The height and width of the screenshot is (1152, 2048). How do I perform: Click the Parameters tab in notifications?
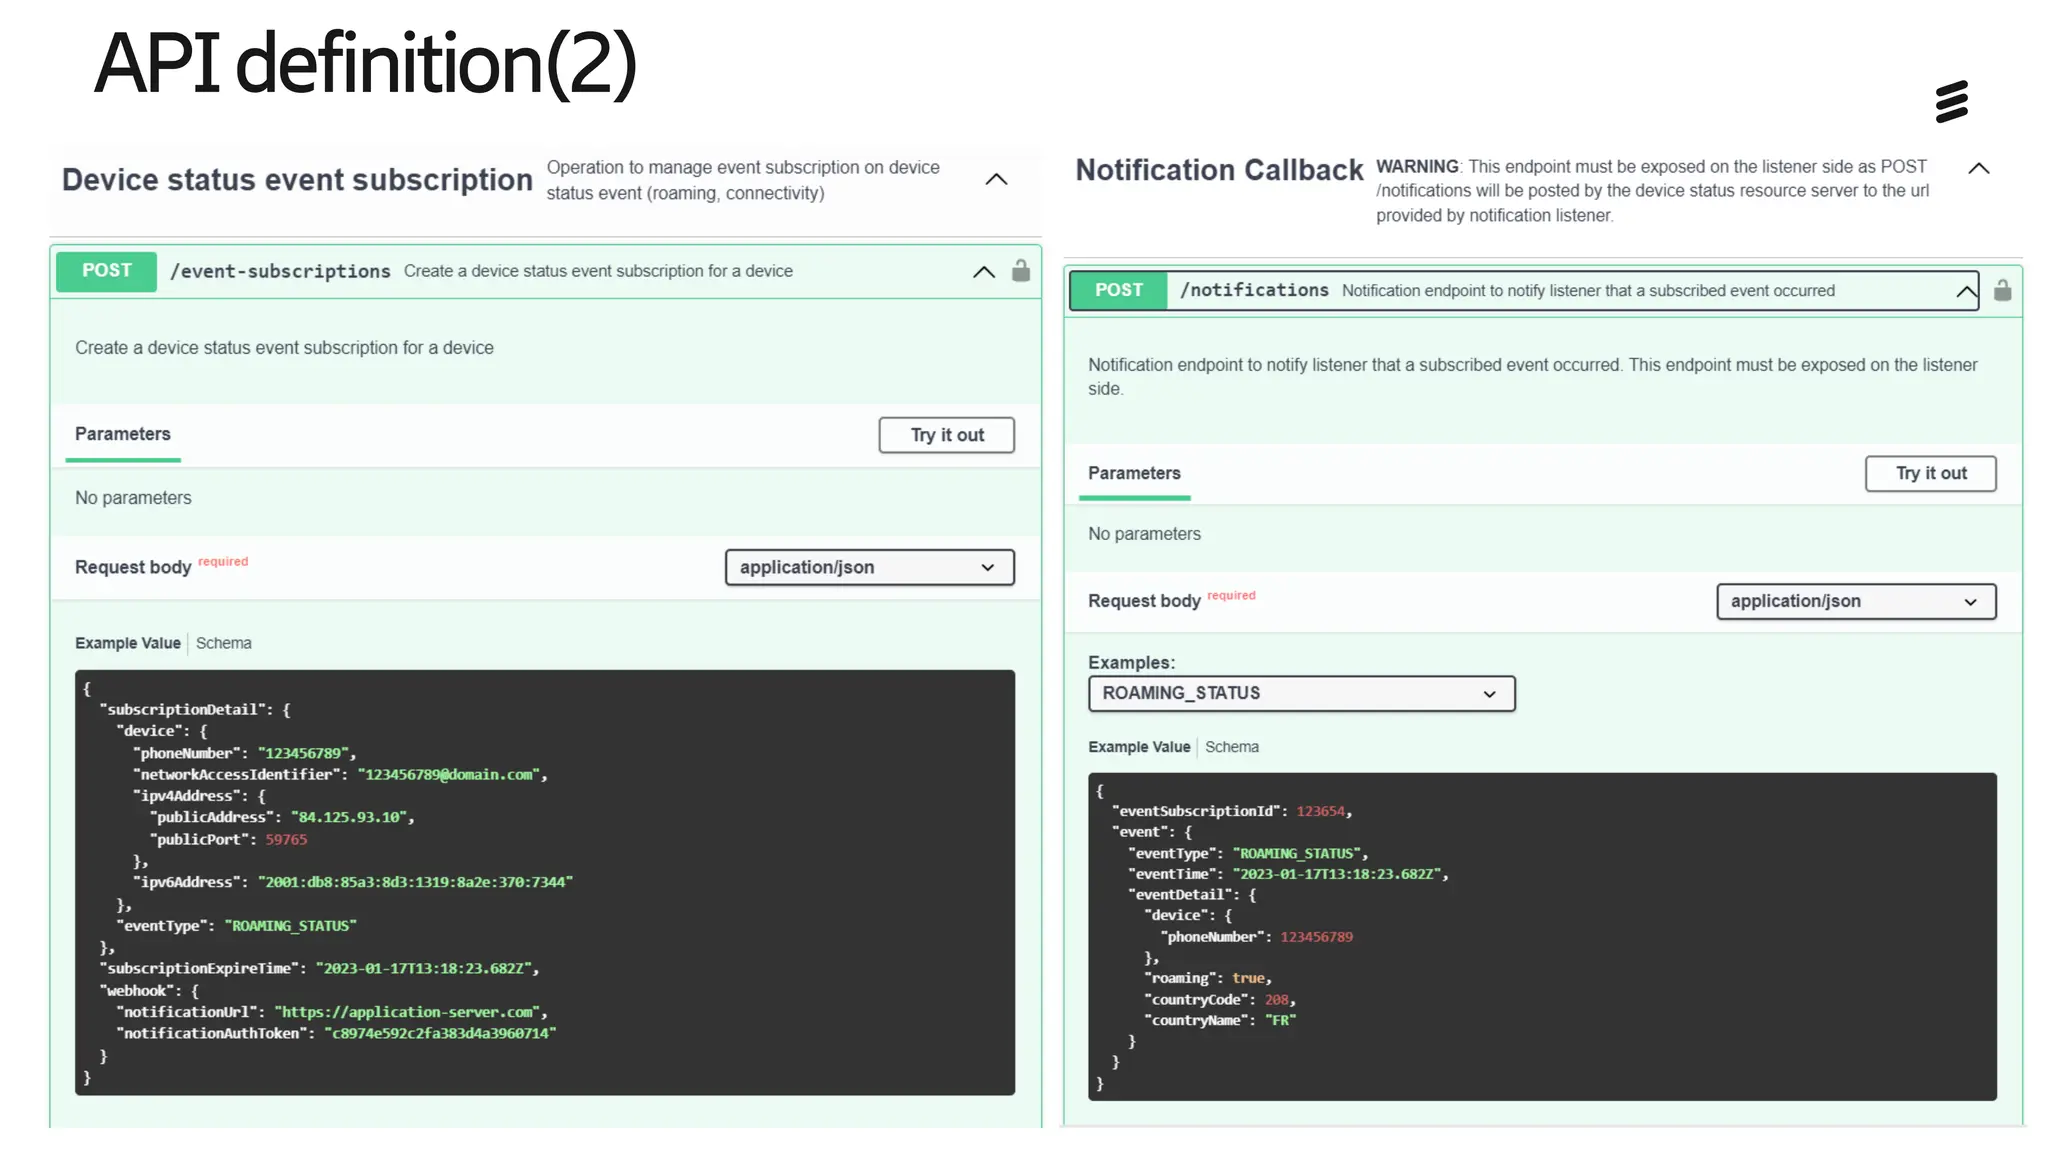(1134, 473)
